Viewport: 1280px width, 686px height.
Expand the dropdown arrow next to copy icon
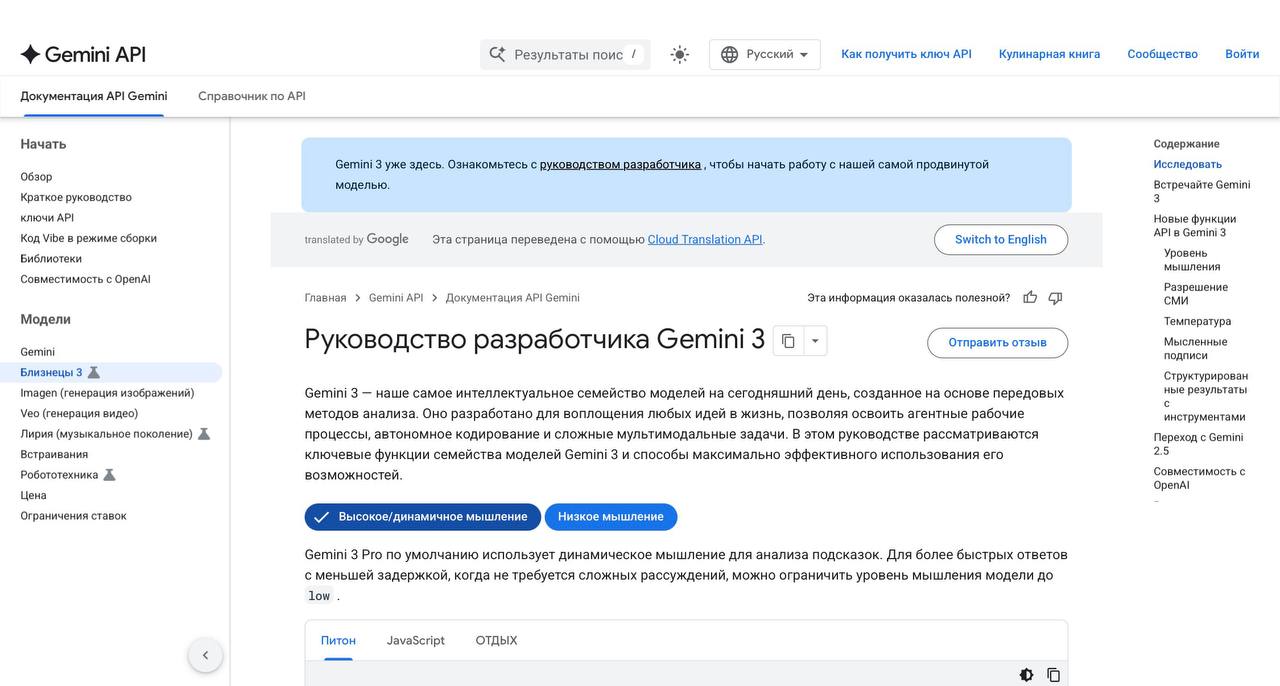[815, 341]
